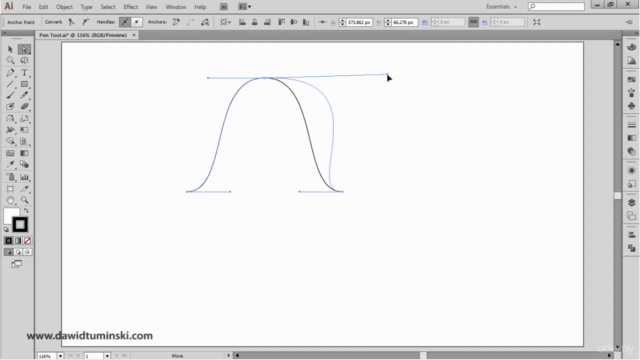The image size is (640, 360).
Task: Open the Type menu
Action: [86, 7]
